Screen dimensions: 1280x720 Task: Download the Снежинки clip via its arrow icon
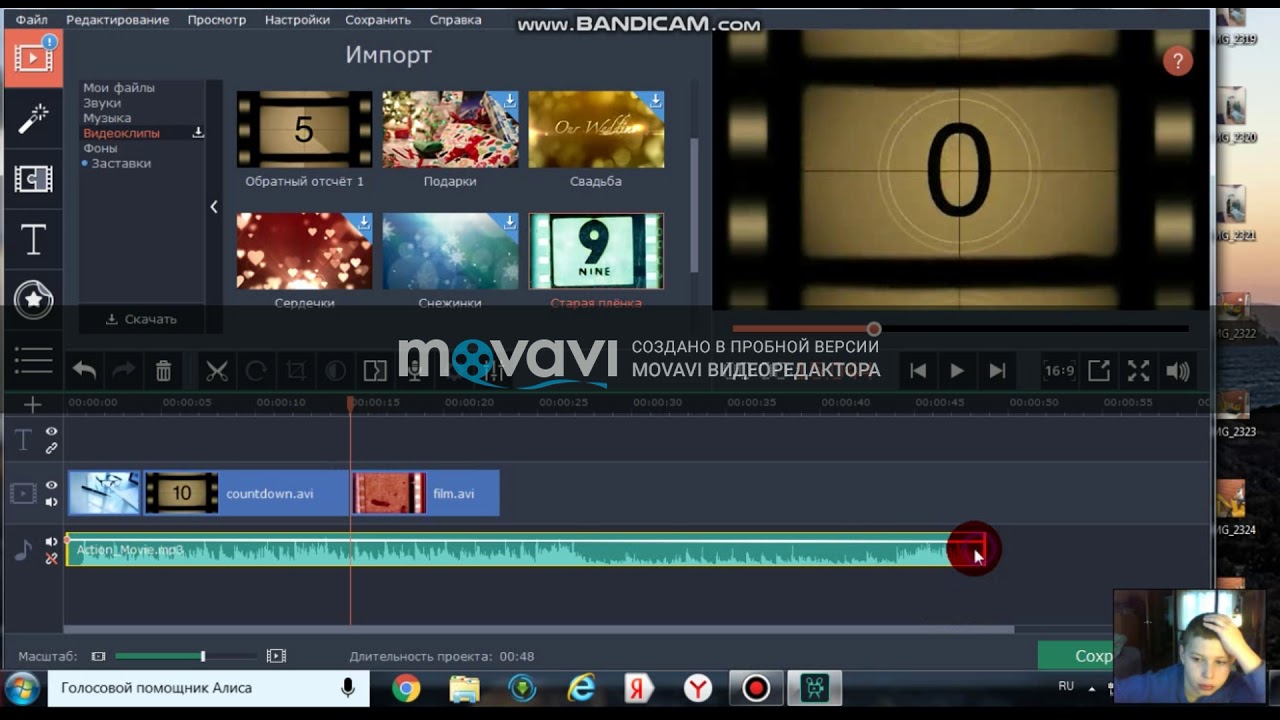(510, 223)
